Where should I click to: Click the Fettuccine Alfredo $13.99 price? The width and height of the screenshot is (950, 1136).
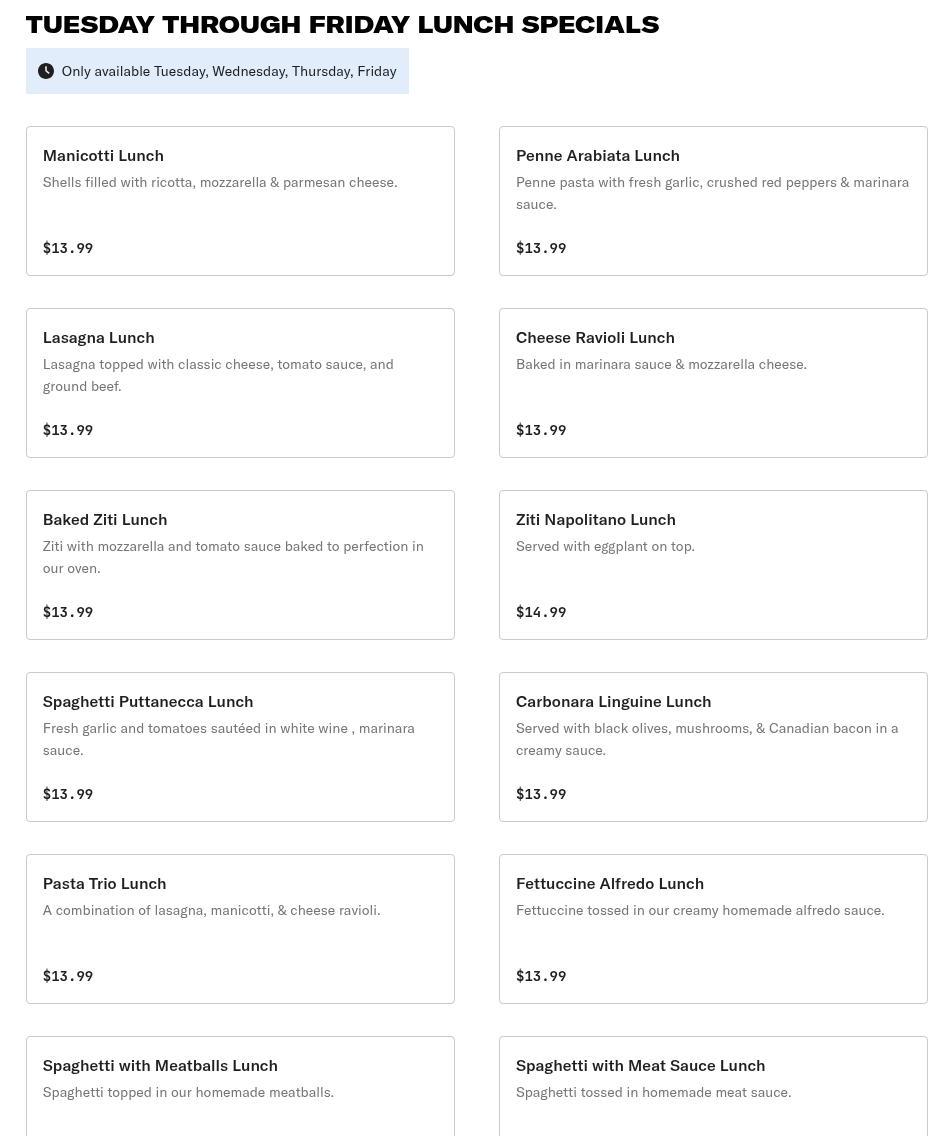coord(541,976)
